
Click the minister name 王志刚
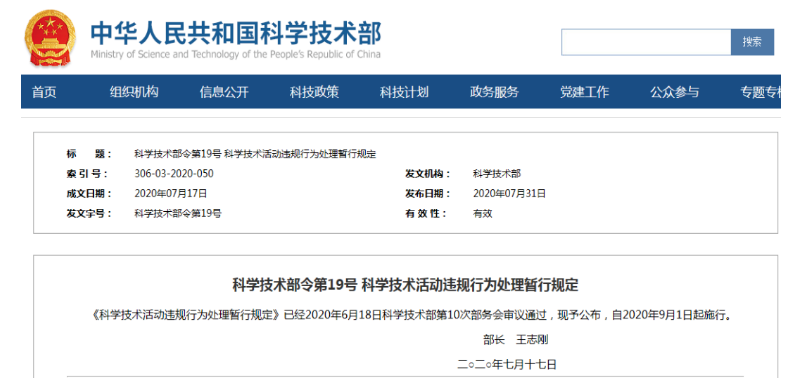(532, 340)
